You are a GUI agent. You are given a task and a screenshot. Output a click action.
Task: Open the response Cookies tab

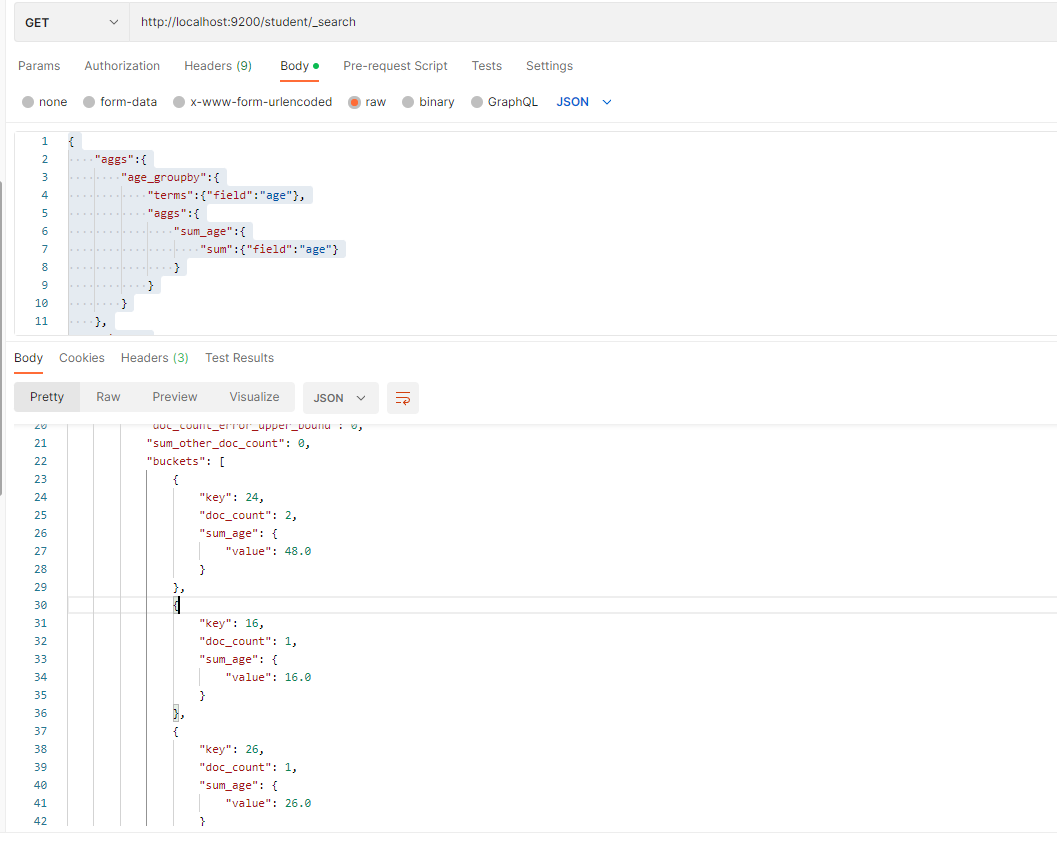pos(82,358)
